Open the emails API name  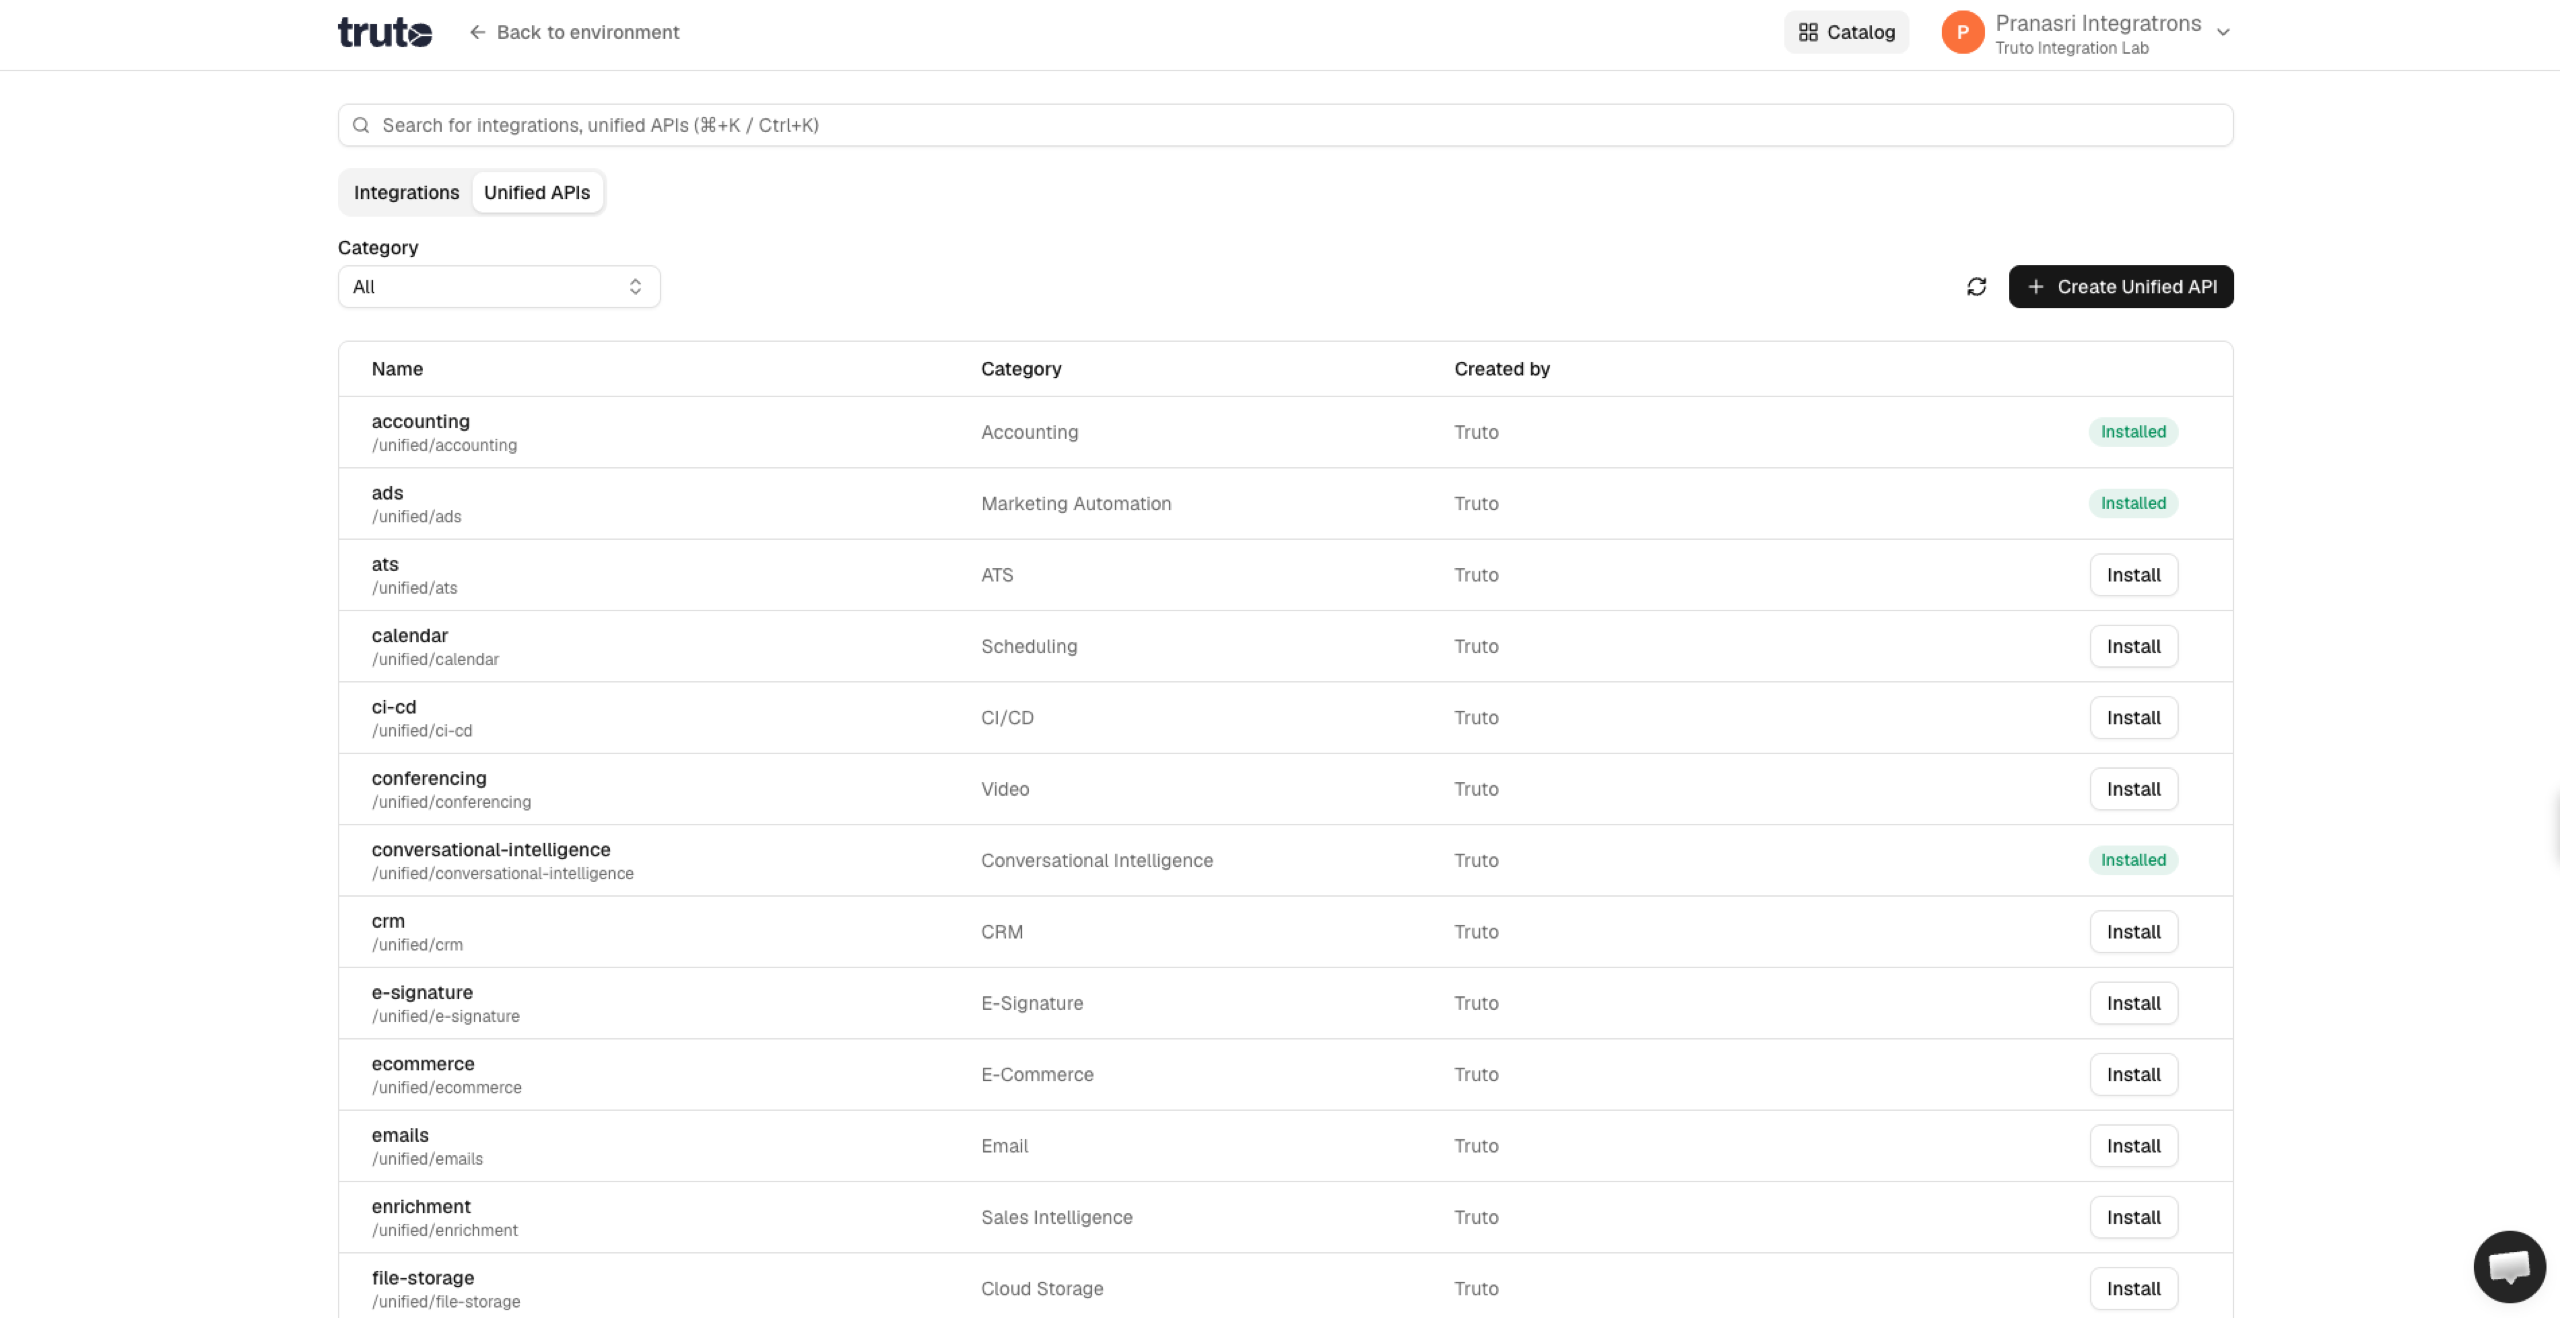tap(400, 1135)
